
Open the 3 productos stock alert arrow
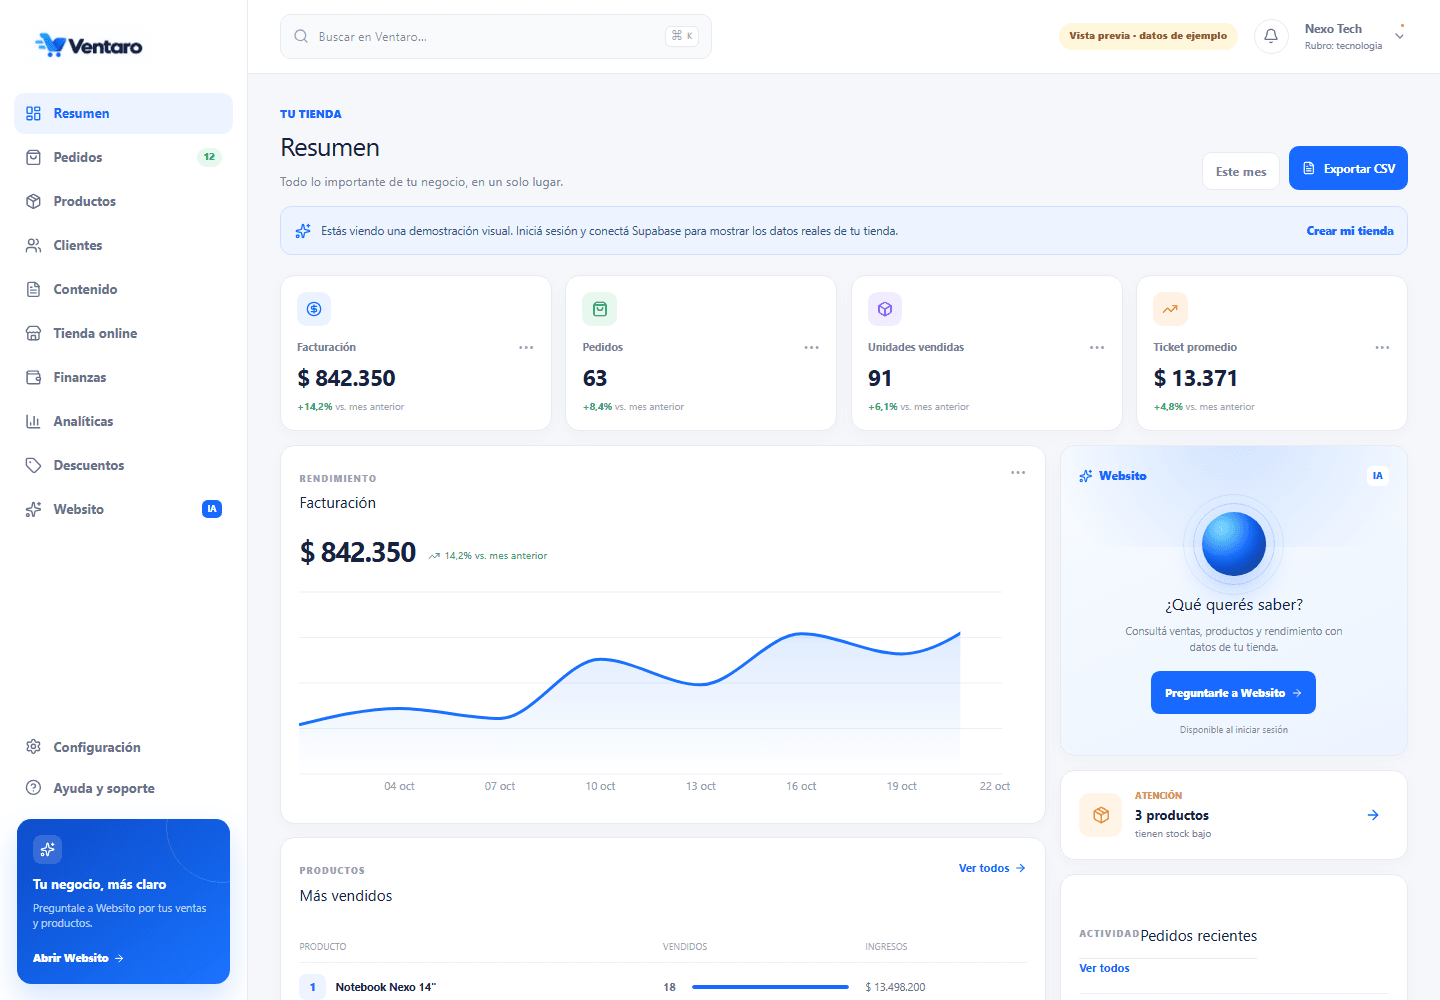click(1373, 815)
